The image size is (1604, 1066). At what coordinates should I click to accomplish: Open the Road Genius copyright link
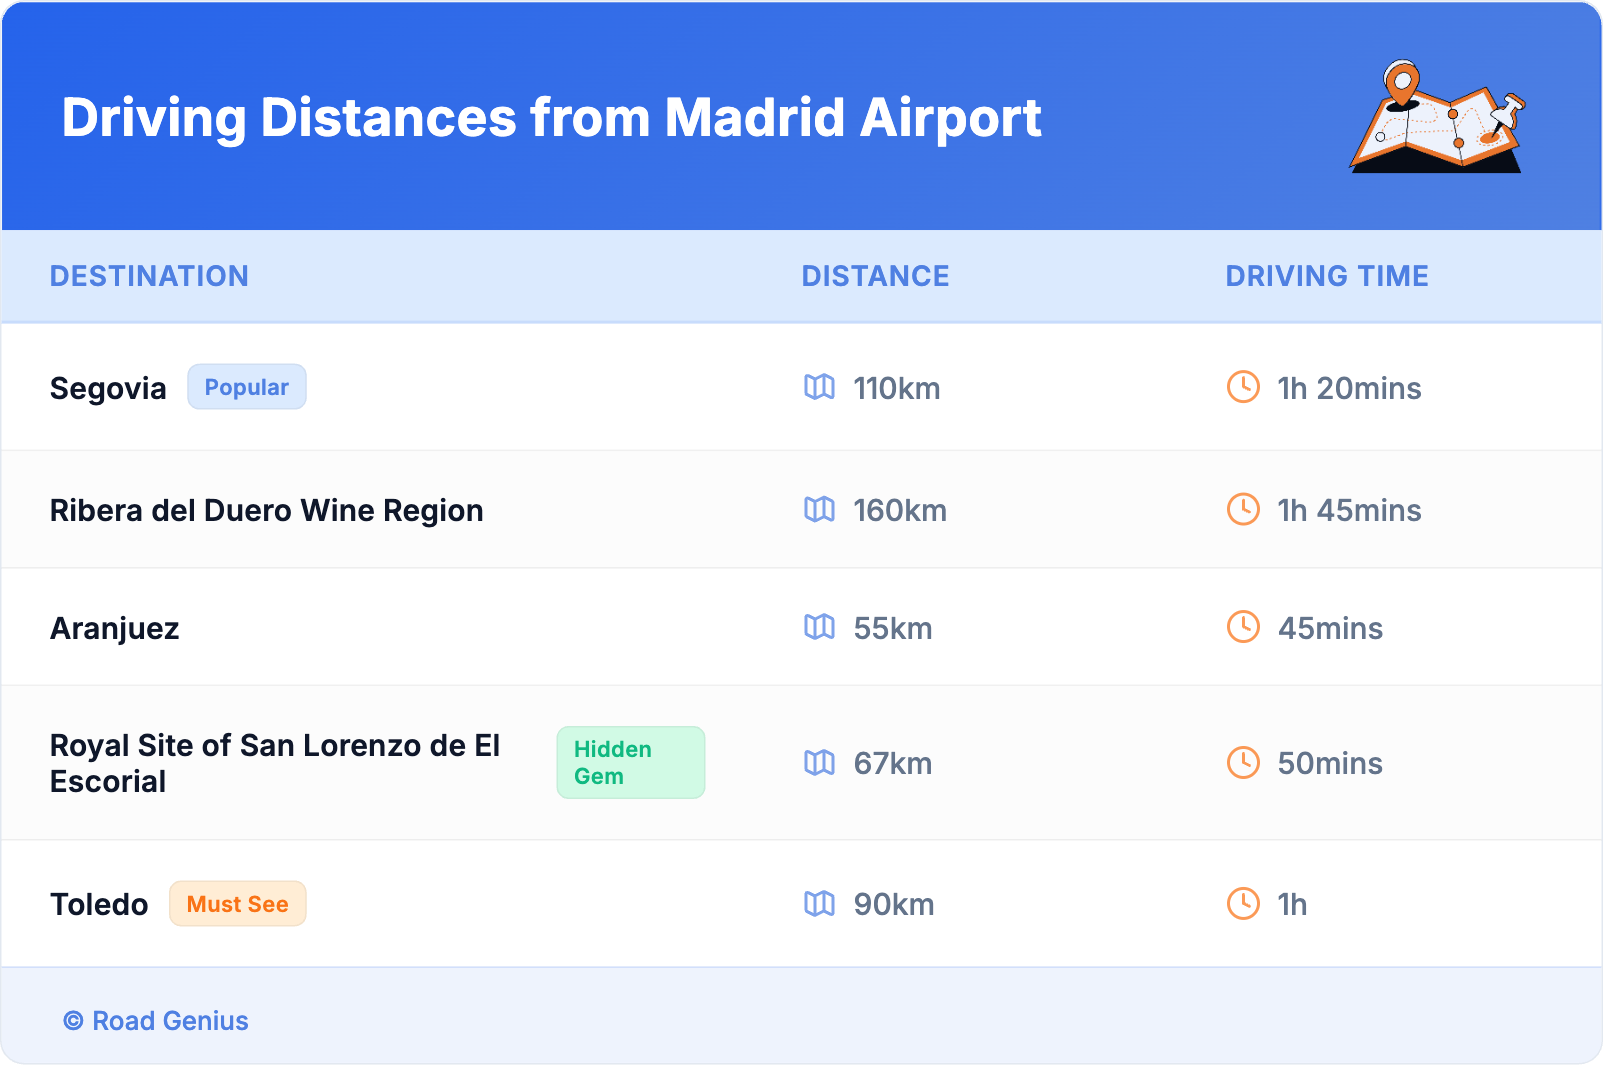coord(157,1021)
